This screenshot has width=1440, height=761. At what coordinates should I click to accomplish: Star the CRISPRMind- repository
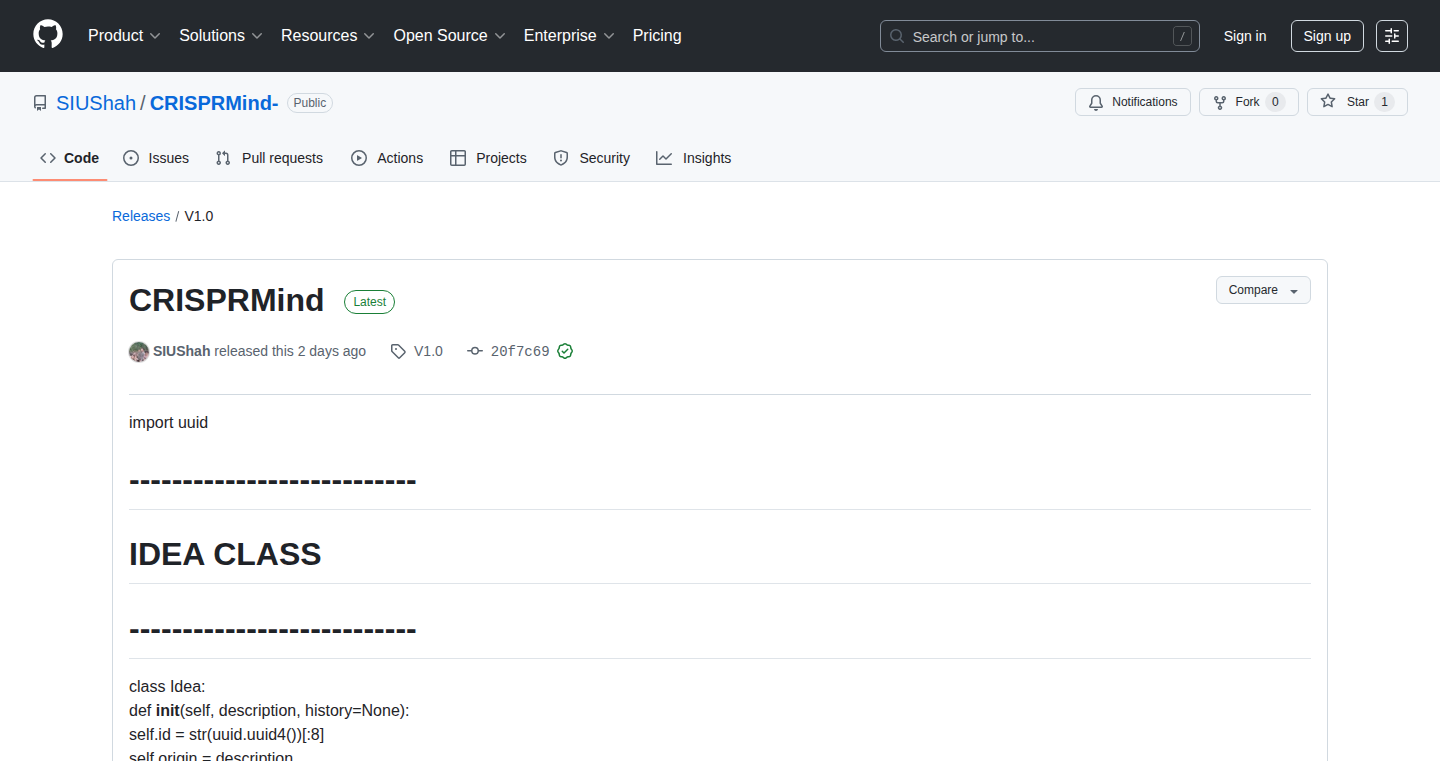1357,102
